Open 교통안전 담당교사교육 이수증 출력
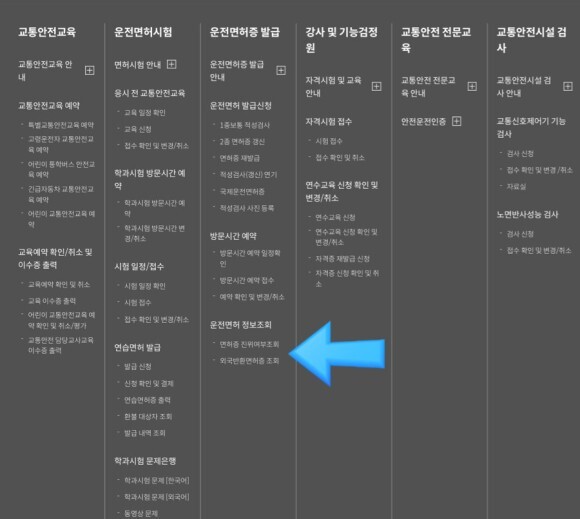 click(61, 345)
